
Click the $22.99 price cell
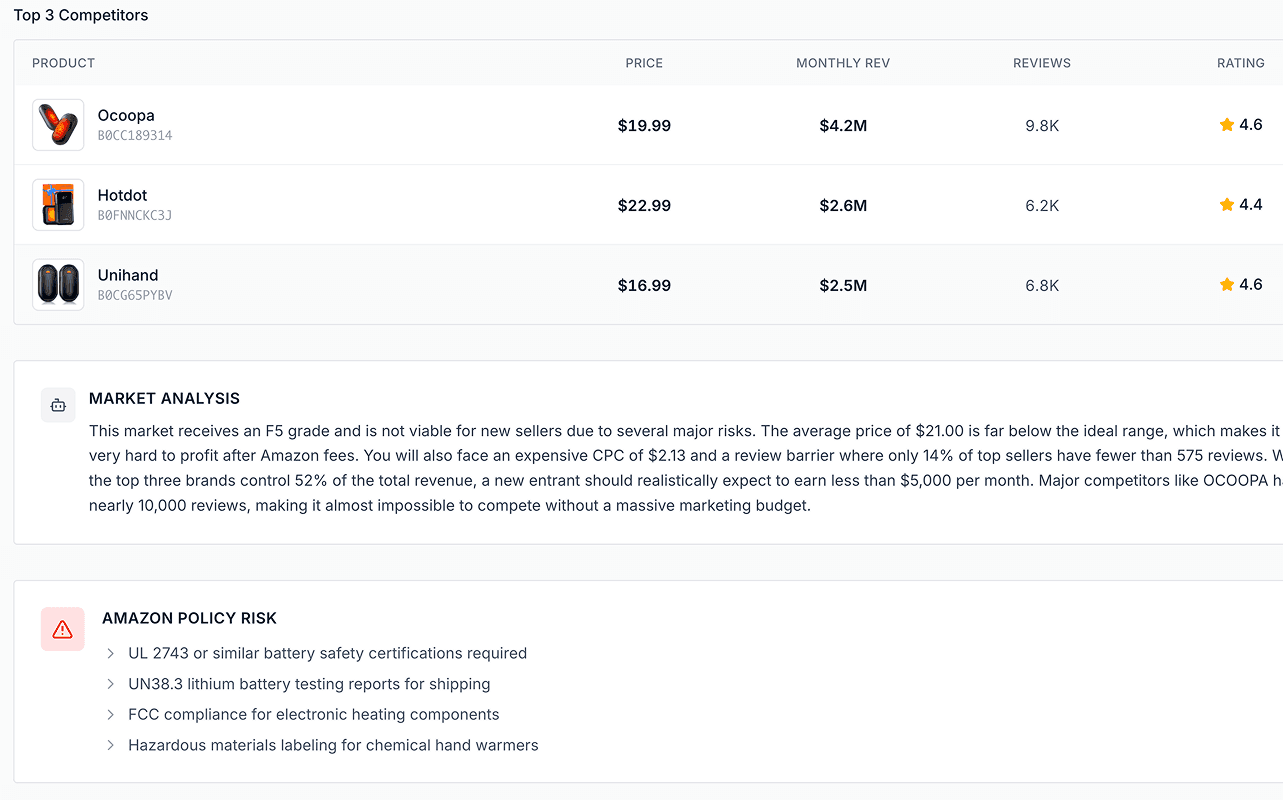pyautogui.click(x=644, y=206)
